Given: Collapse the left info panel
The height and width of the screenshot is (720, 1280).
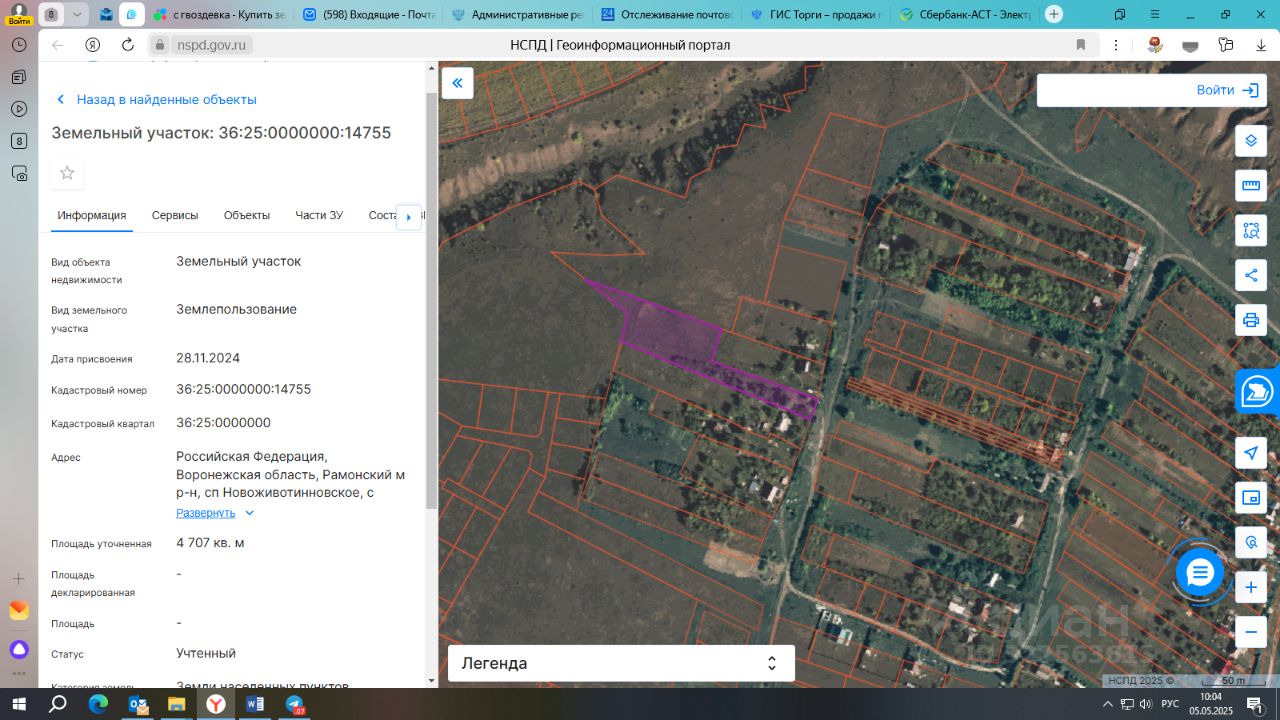Looking at the screenshot, I should coord(457,83).
